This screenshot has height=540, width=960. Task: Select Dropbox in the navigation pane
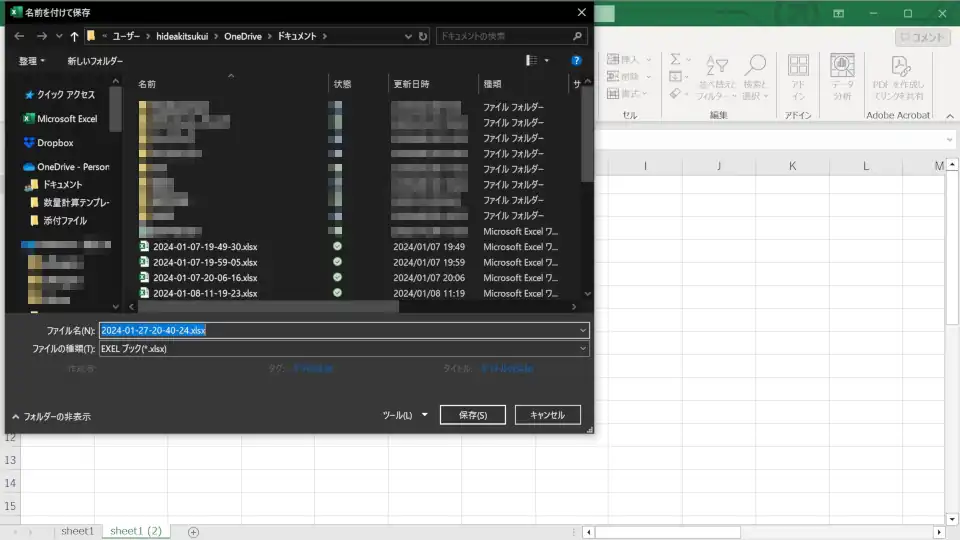click(x=55, y=143)
